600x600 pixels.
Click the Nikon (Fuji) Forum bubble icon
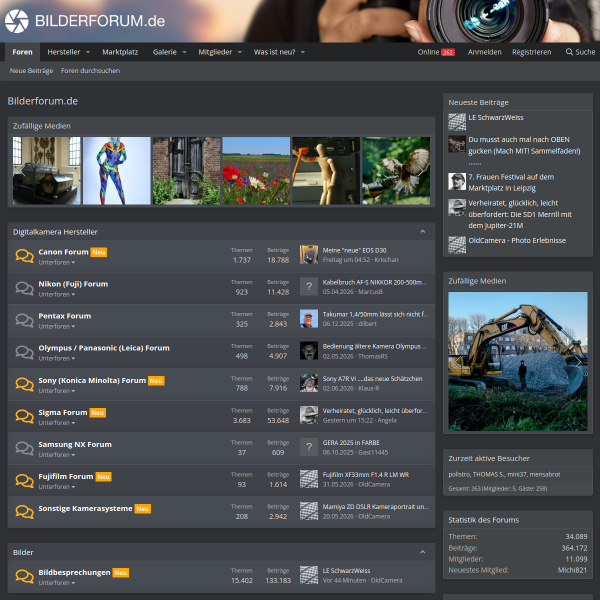24,288
